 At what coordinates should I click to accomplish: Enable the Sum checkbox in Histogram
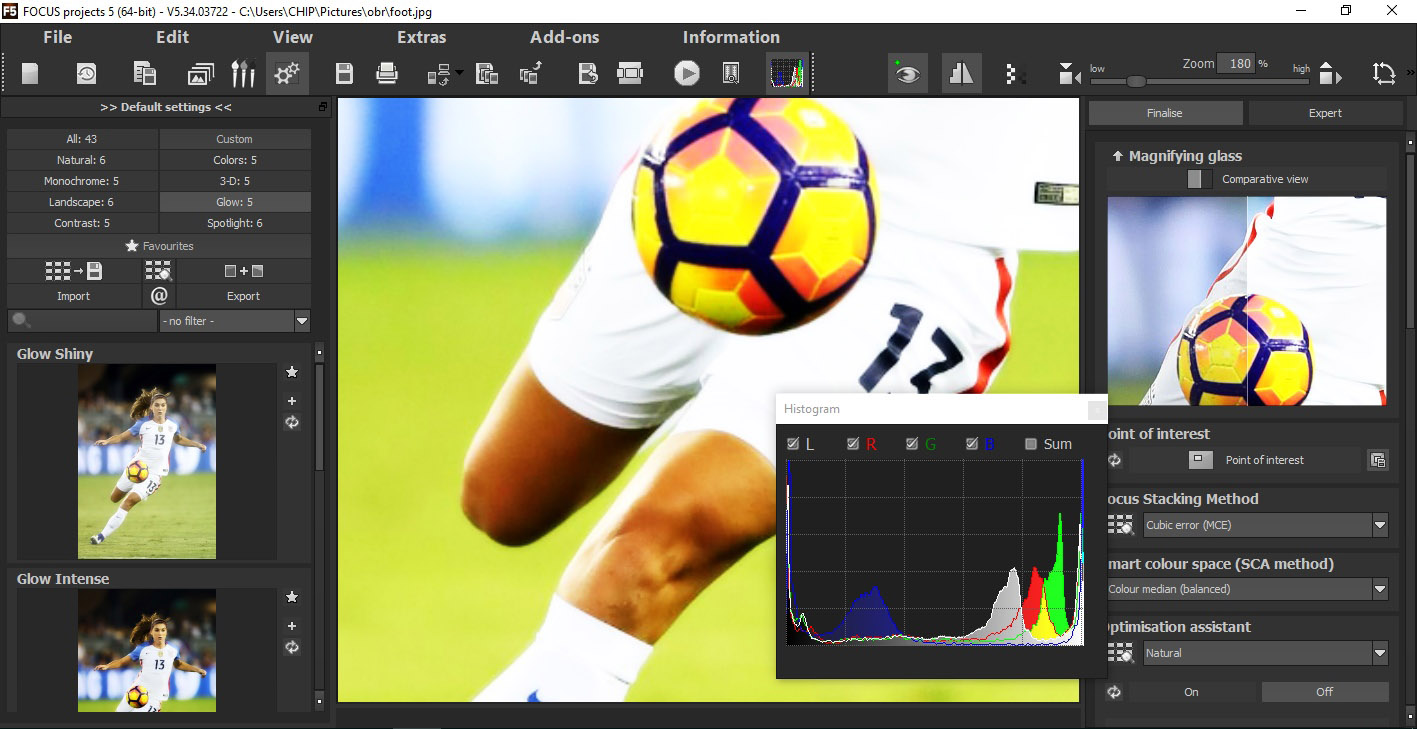pos(1031,444)
